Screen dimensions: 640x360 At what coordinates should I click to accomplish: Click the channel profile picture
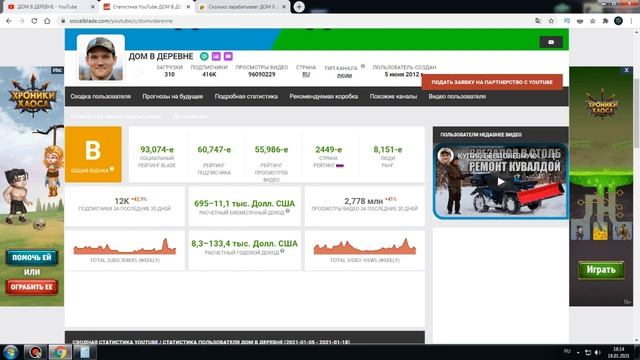(101, 58)
